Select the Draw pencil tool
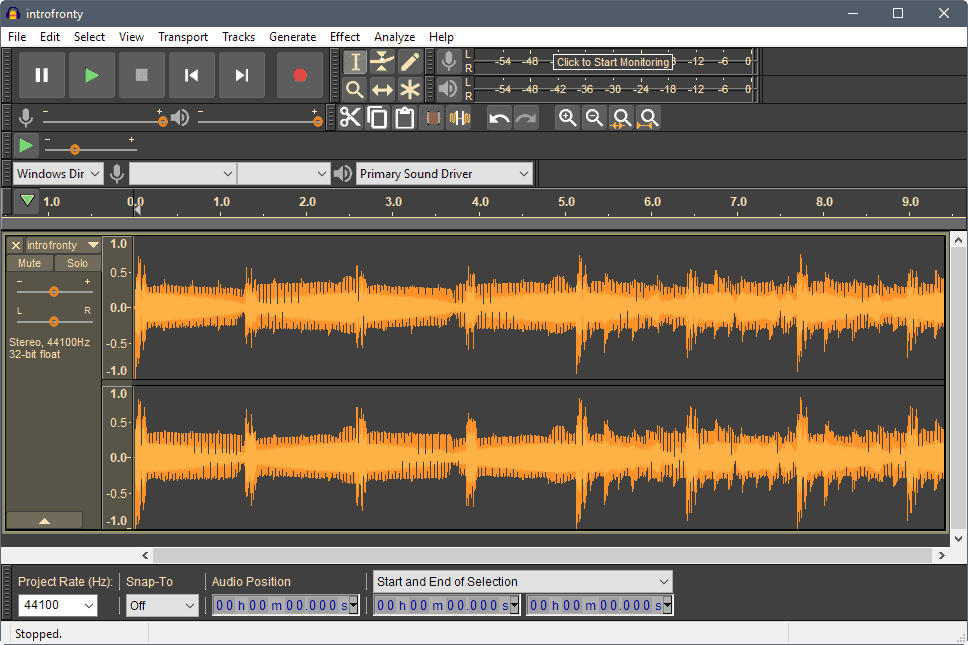Viewport: 968px width, 645px height. point(409,62)
